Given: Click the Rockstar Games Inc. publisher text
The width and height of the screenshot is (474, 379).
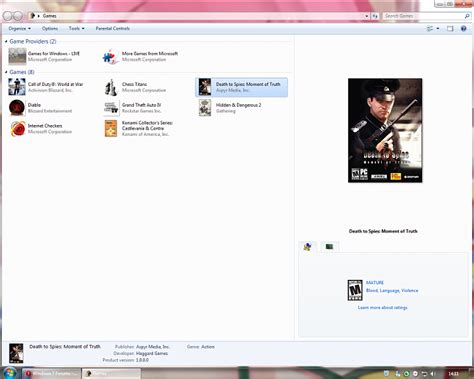Looking at the screenshot, I should [x=142, y=111].
